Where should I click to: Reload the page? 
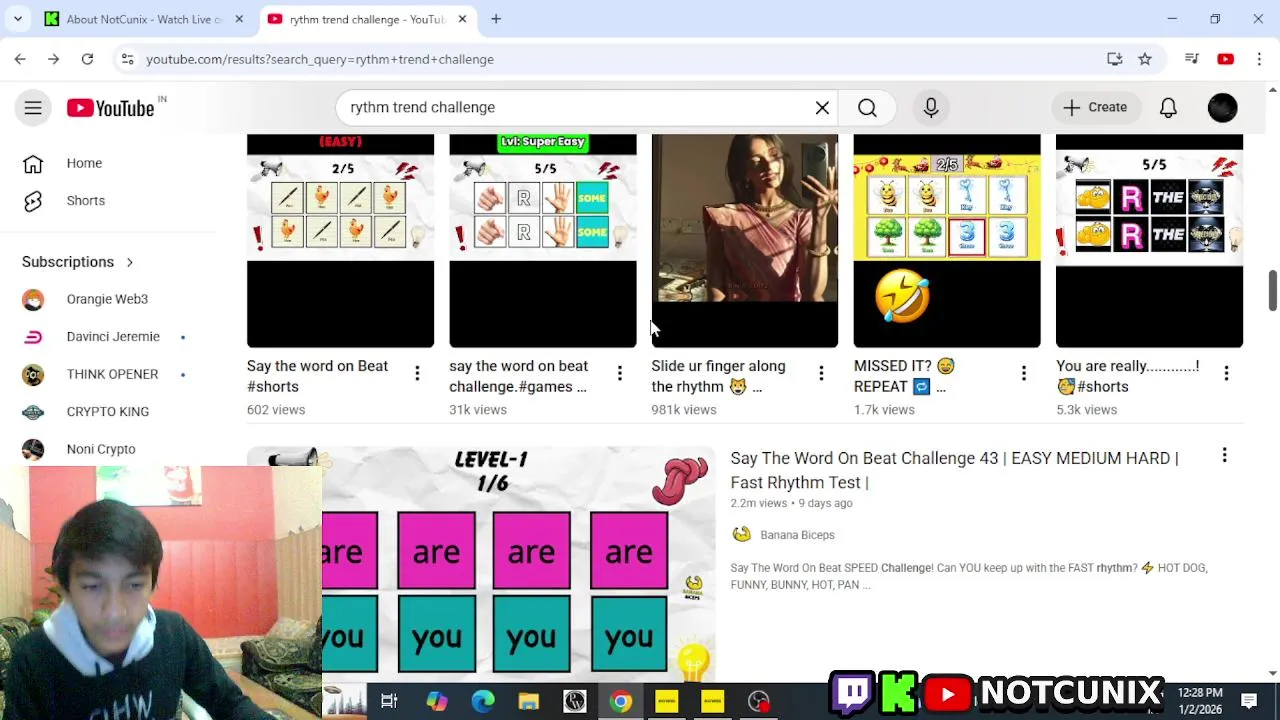tap(87, 59)
